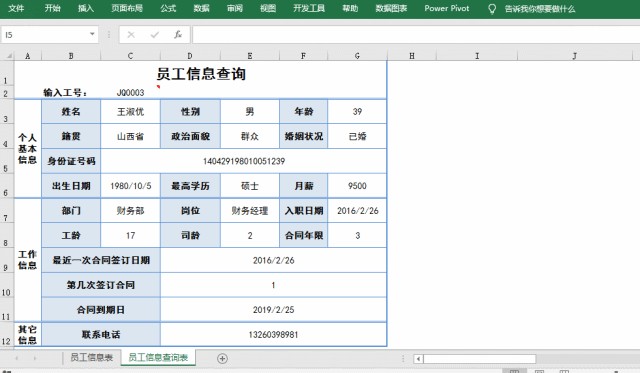Click the political status value 群众
Screen dimensions: 640x373
pos(250,136)
